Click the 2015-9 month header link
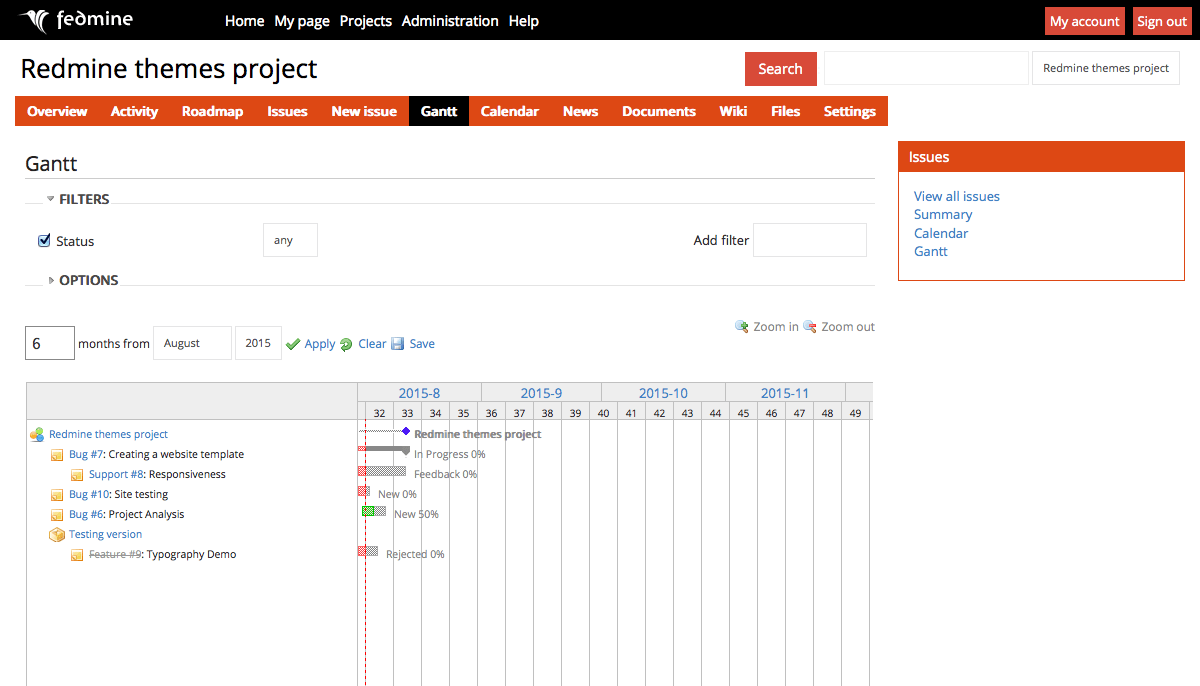 [541, 393]
